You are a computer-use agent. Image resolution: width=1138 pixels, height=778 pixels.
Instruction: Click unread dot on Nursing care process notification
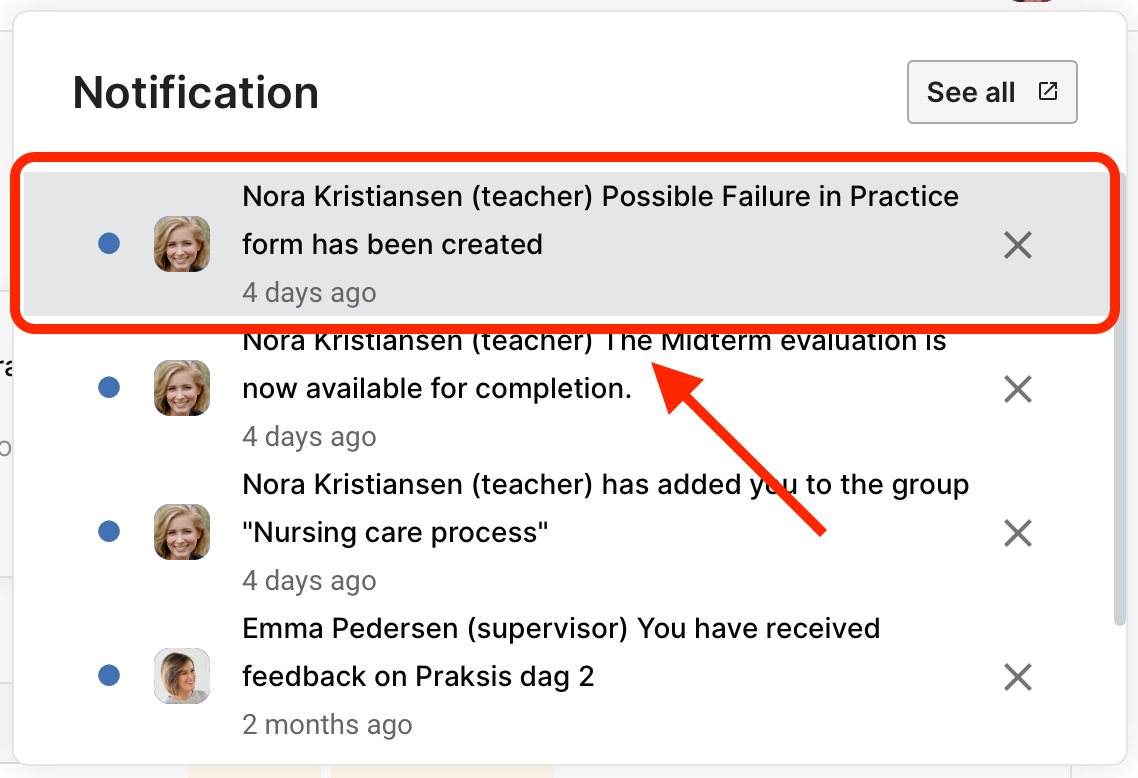tap(109, 532)
